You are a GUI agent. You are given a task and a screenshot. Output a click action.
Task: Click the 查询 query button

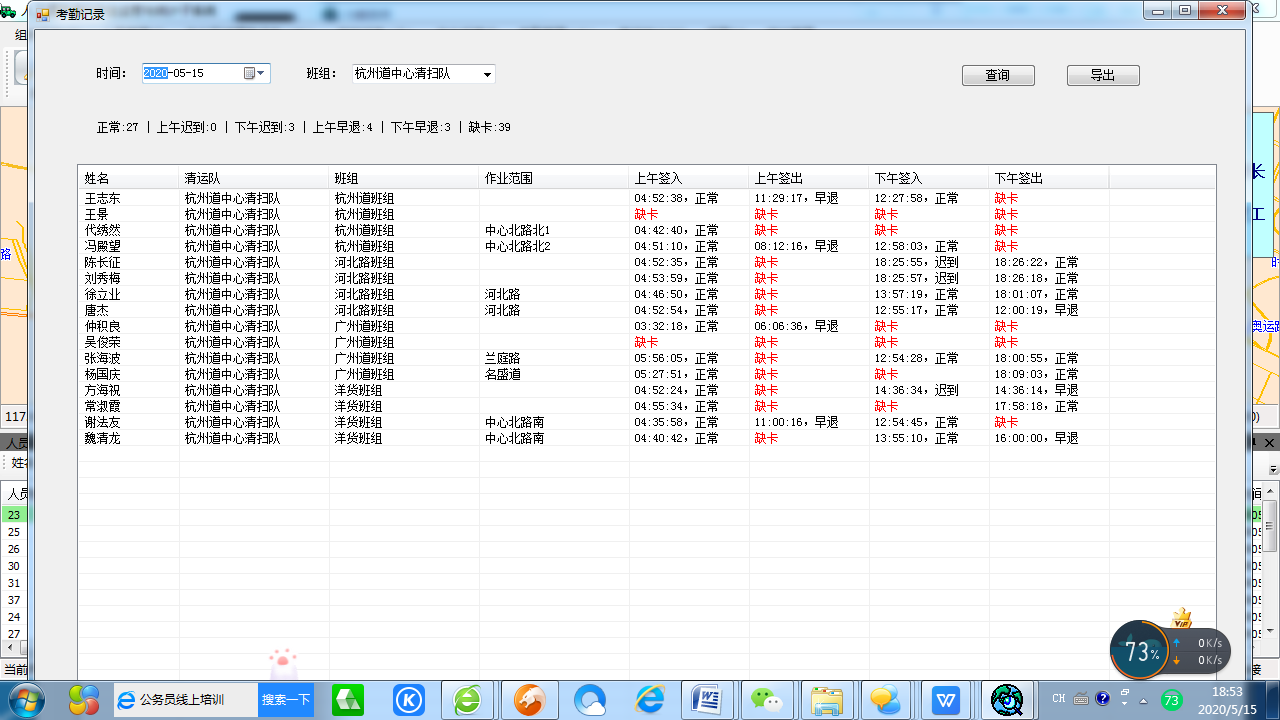pyautogui.click(x=997, y=75)
